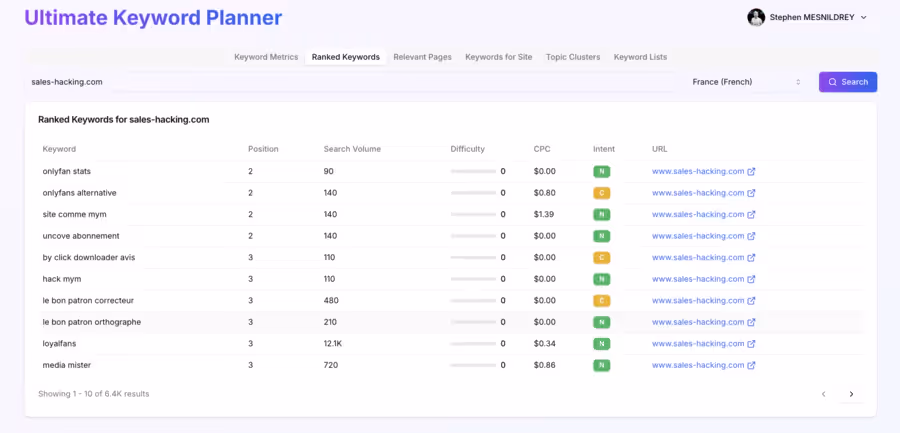The height and width of the screenshot is (433, 900).
Task: Click the 480 search volume value
Action: [331, 300]
